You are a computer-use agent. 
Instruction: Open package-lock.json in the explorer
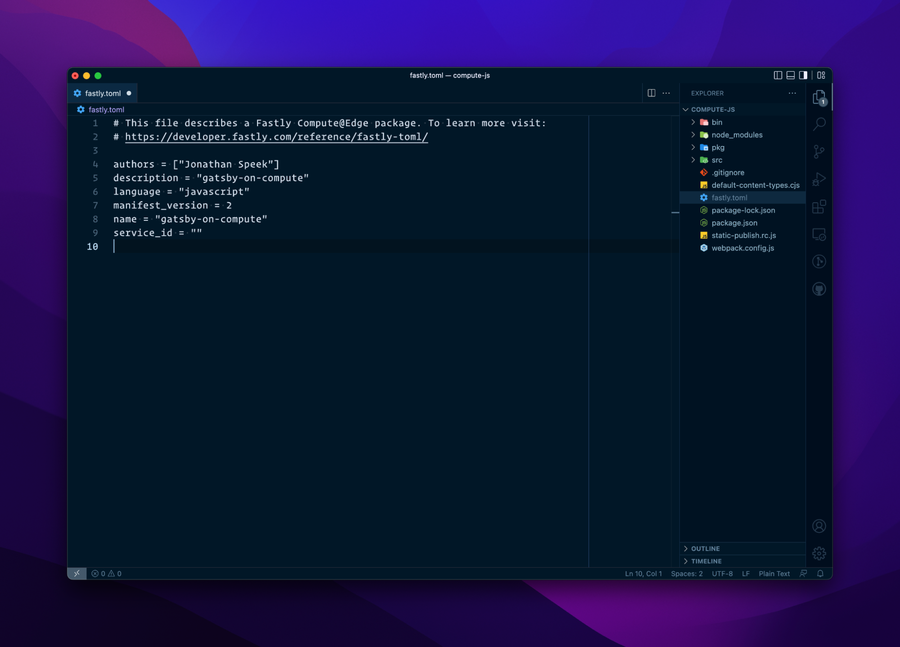743,210
